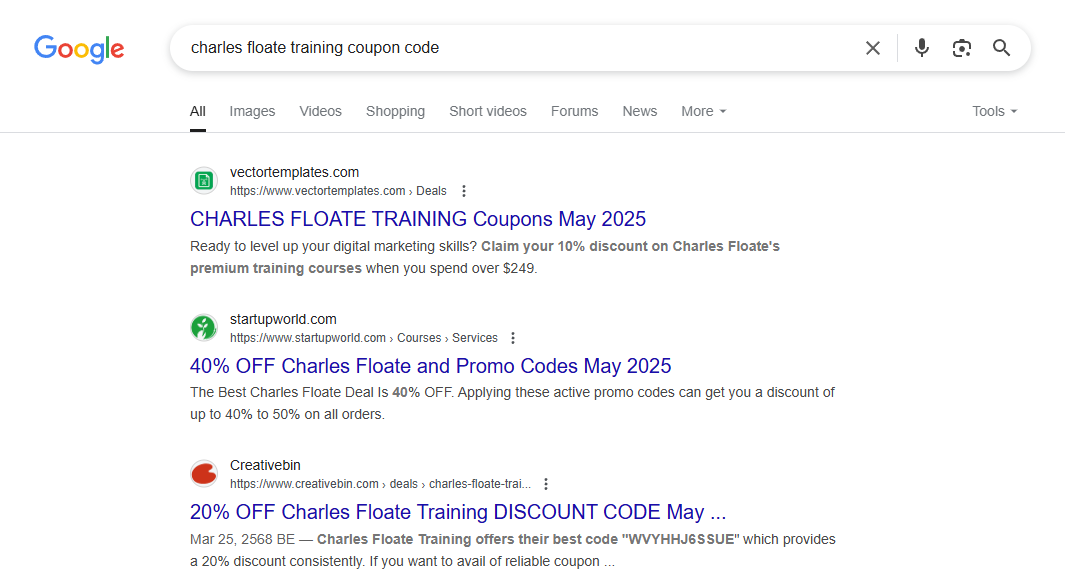Open three-dot menu for startupworld.com result
The width and height of the screenshot is (1065, 587).
point(513,338)
